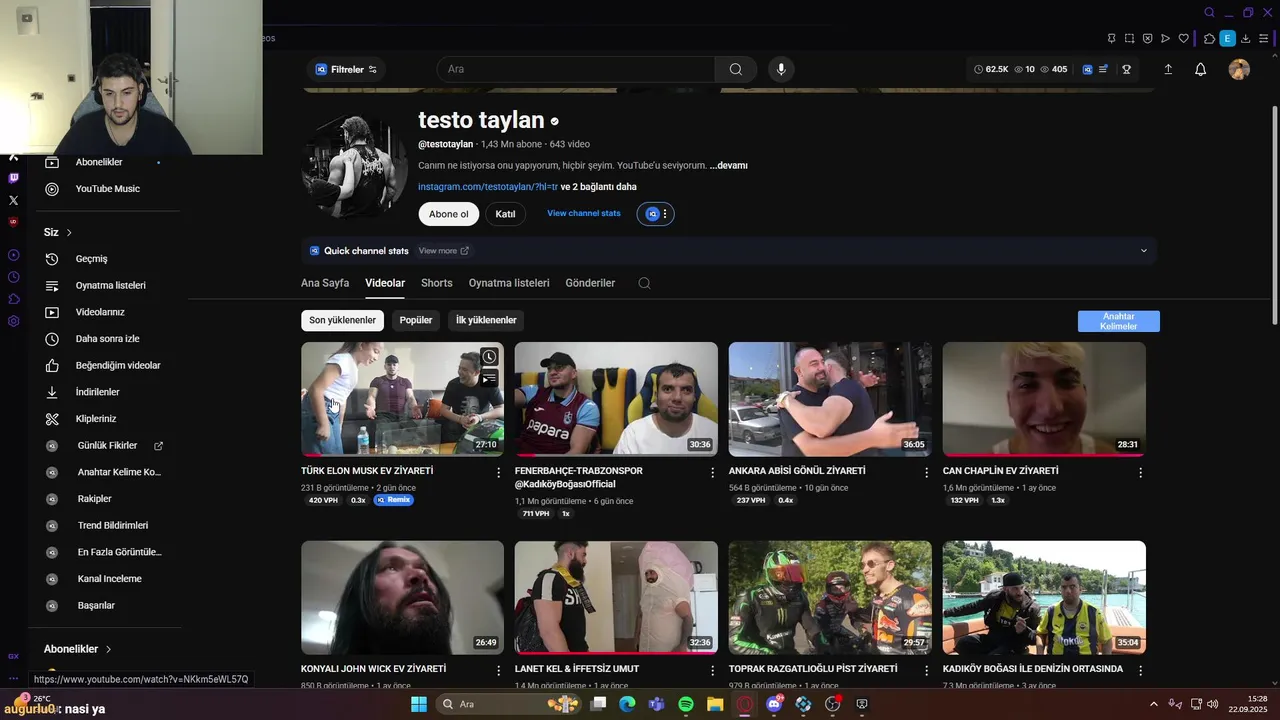Select the Popüler filter chip
This screenshot has height=720, width=1280.
[416, 320]
